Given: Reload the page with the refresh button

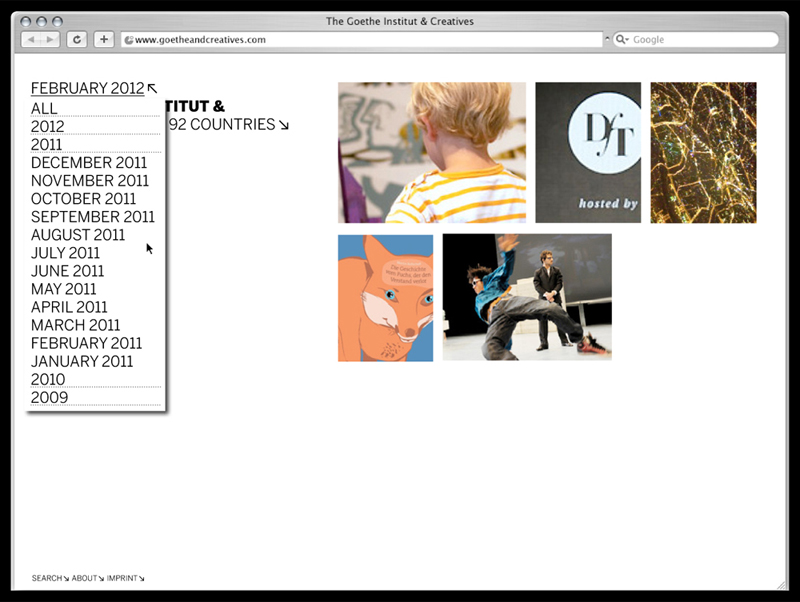Looking at the screenshot, I should point(77,39).
